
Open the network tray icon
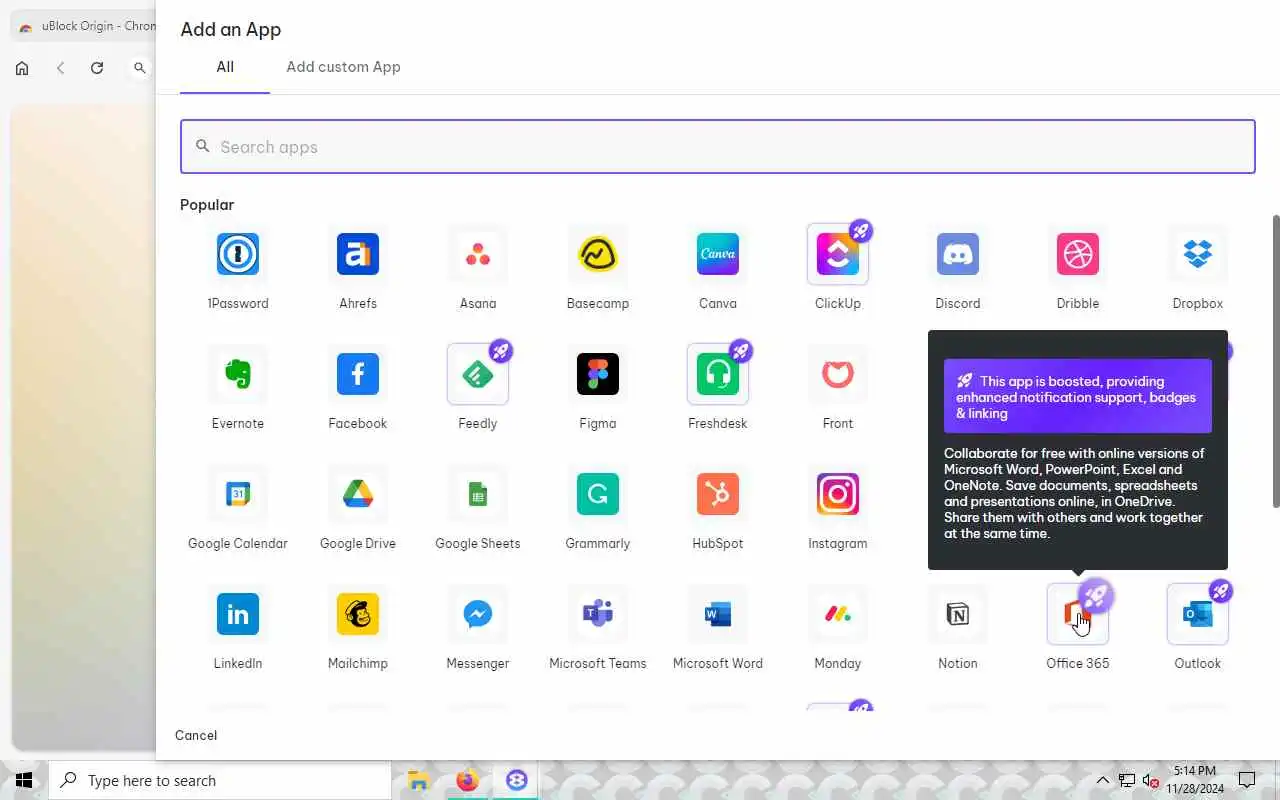click(x=1126, y=780)
